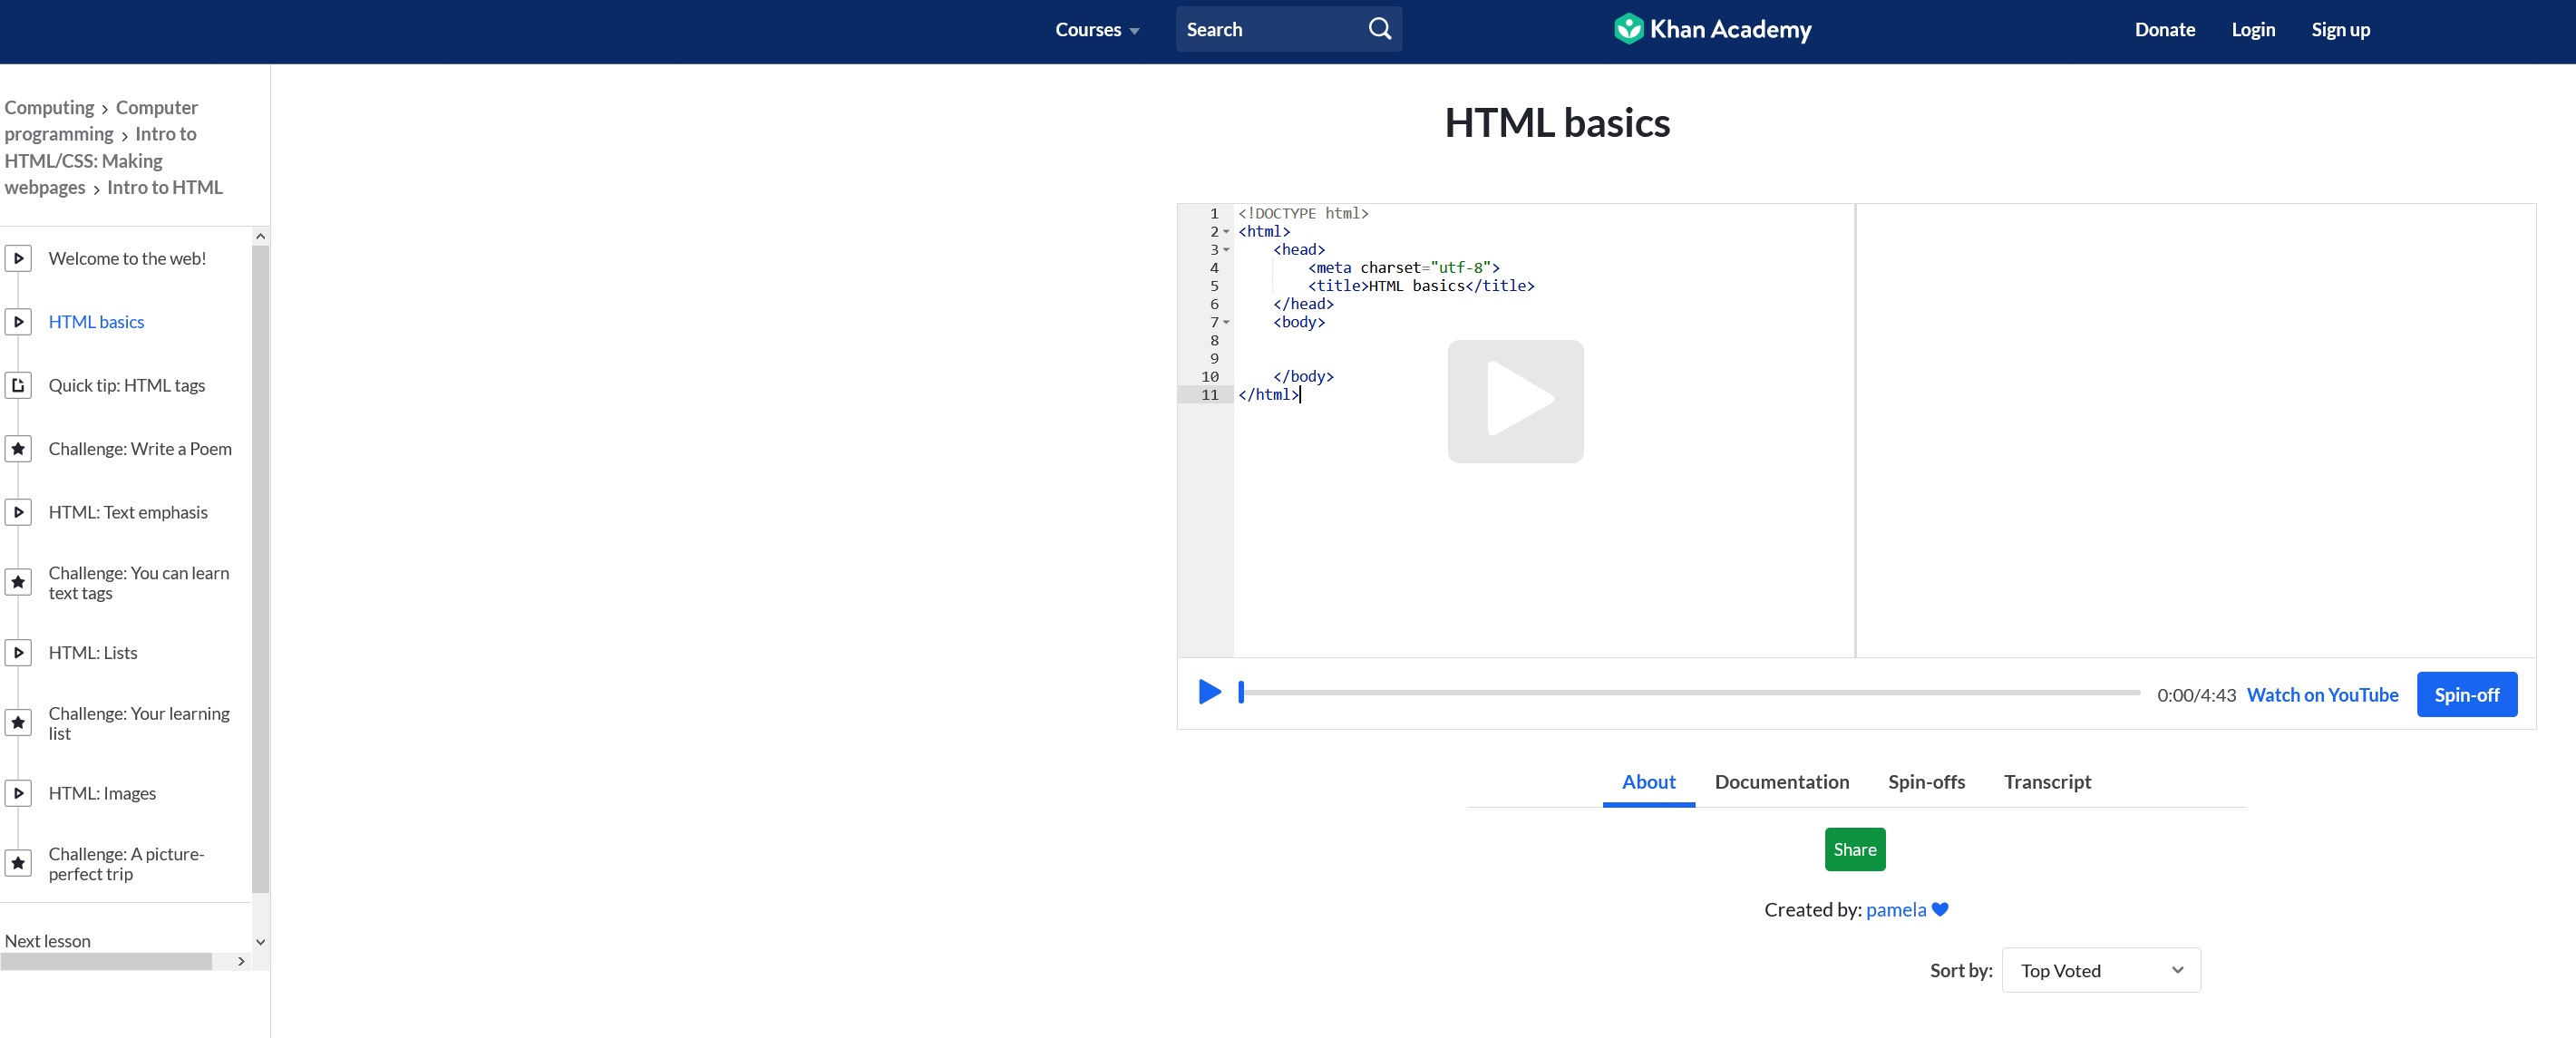Collapse code fold arrow on line 7
The height and width of the screenshot is (1038, 2576).
pyautogui.click(x=1226, y=322)
